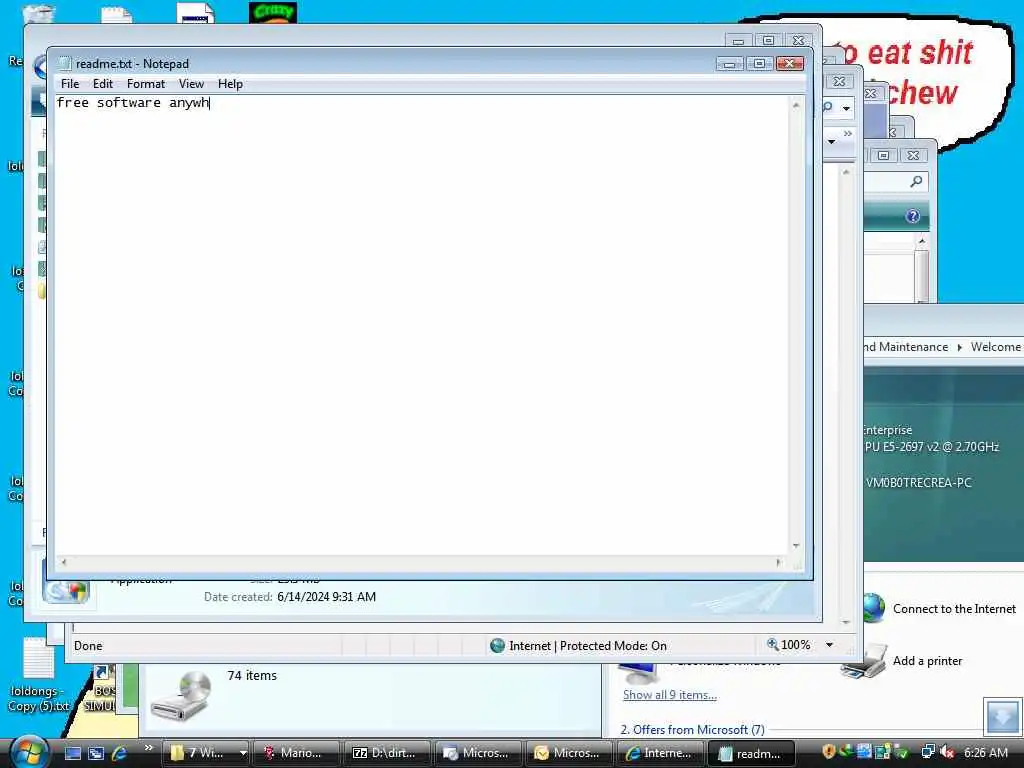
Task: Click the Show Desktop quick launch icon
Action: point(72,753)
